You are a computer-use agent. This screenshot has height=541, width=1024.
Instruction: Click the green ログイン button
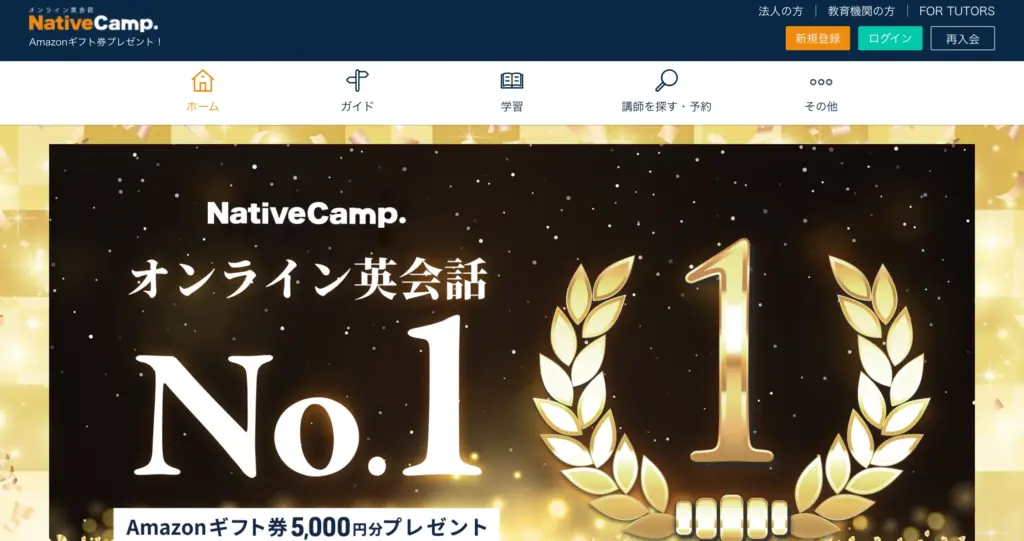[890, 39]
